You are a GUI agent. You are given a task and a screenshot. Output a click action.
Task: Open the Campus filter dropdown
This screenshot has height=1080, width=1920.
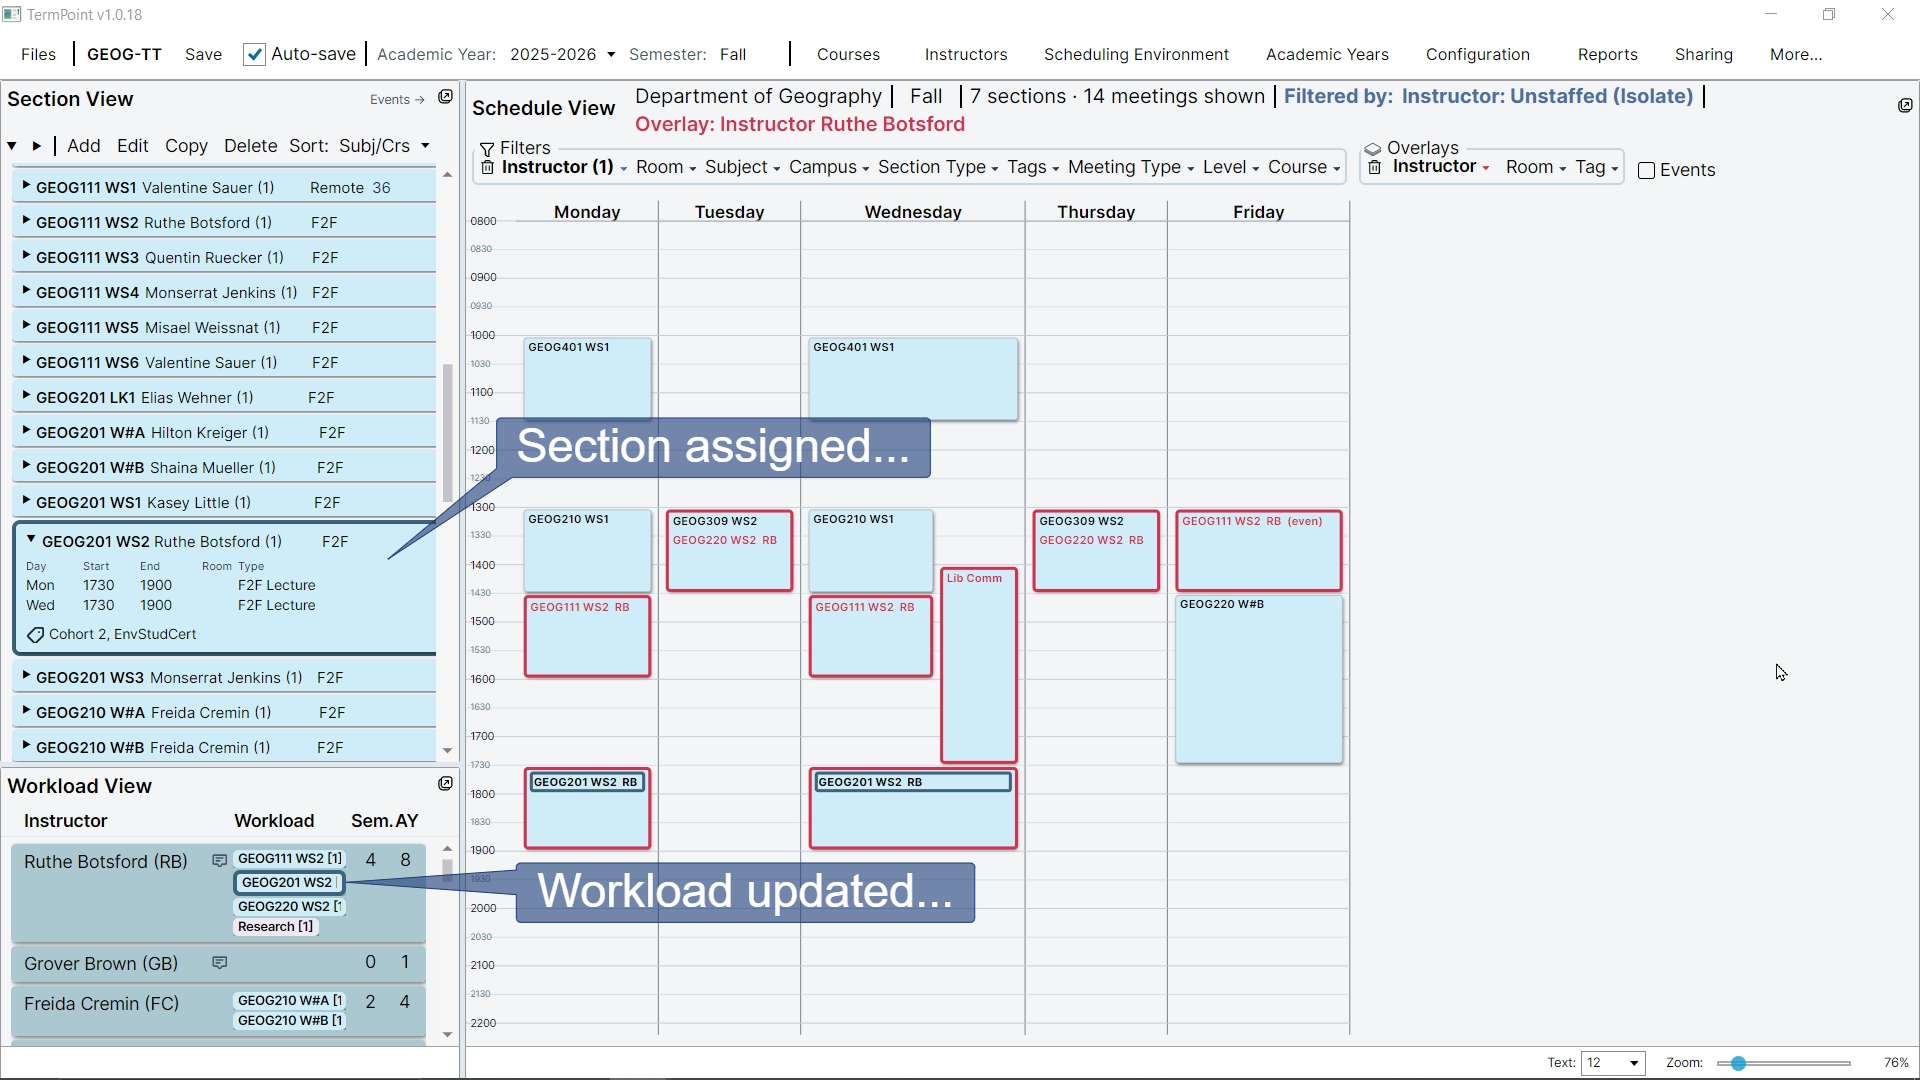point(829,168)
